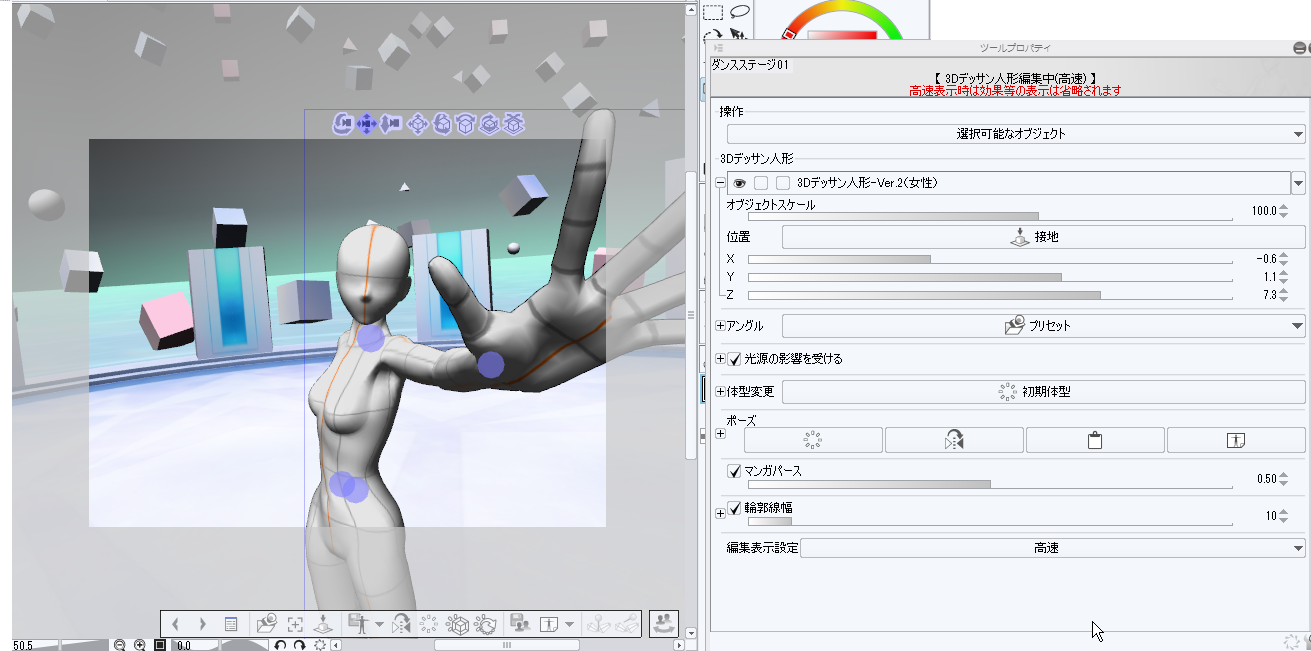This screenshot has height=651, width=1311.
Task: Select the snap-and-move manipulator
Action: click(513, 123)
